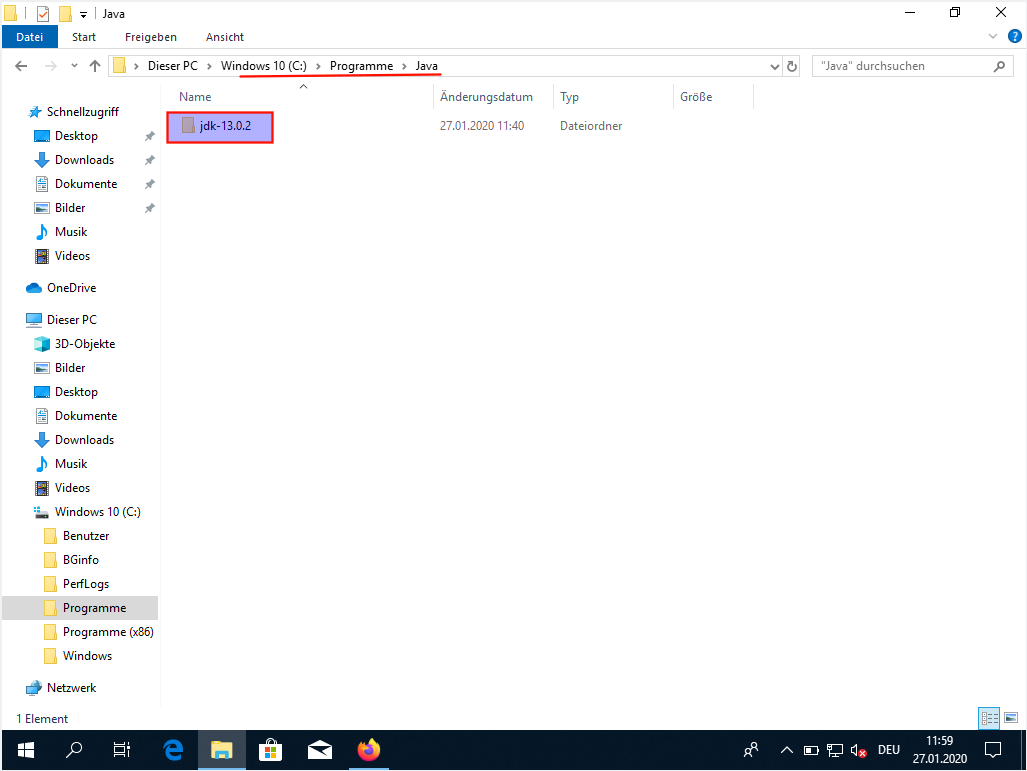Open Mail app from the taskbar

pyautogui.click(x=320, y=750)
